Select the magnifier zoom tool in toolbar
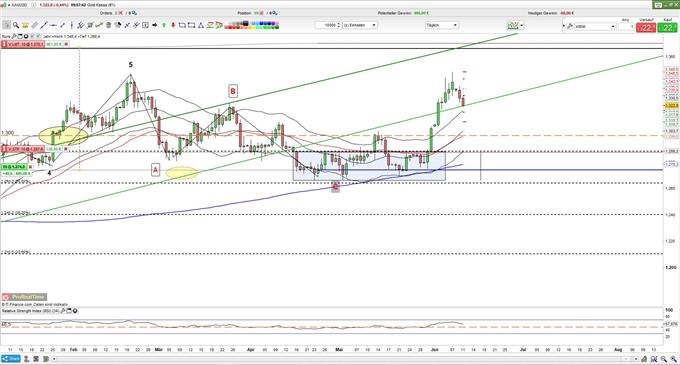 pyautogui.click(x=16, y=25)
